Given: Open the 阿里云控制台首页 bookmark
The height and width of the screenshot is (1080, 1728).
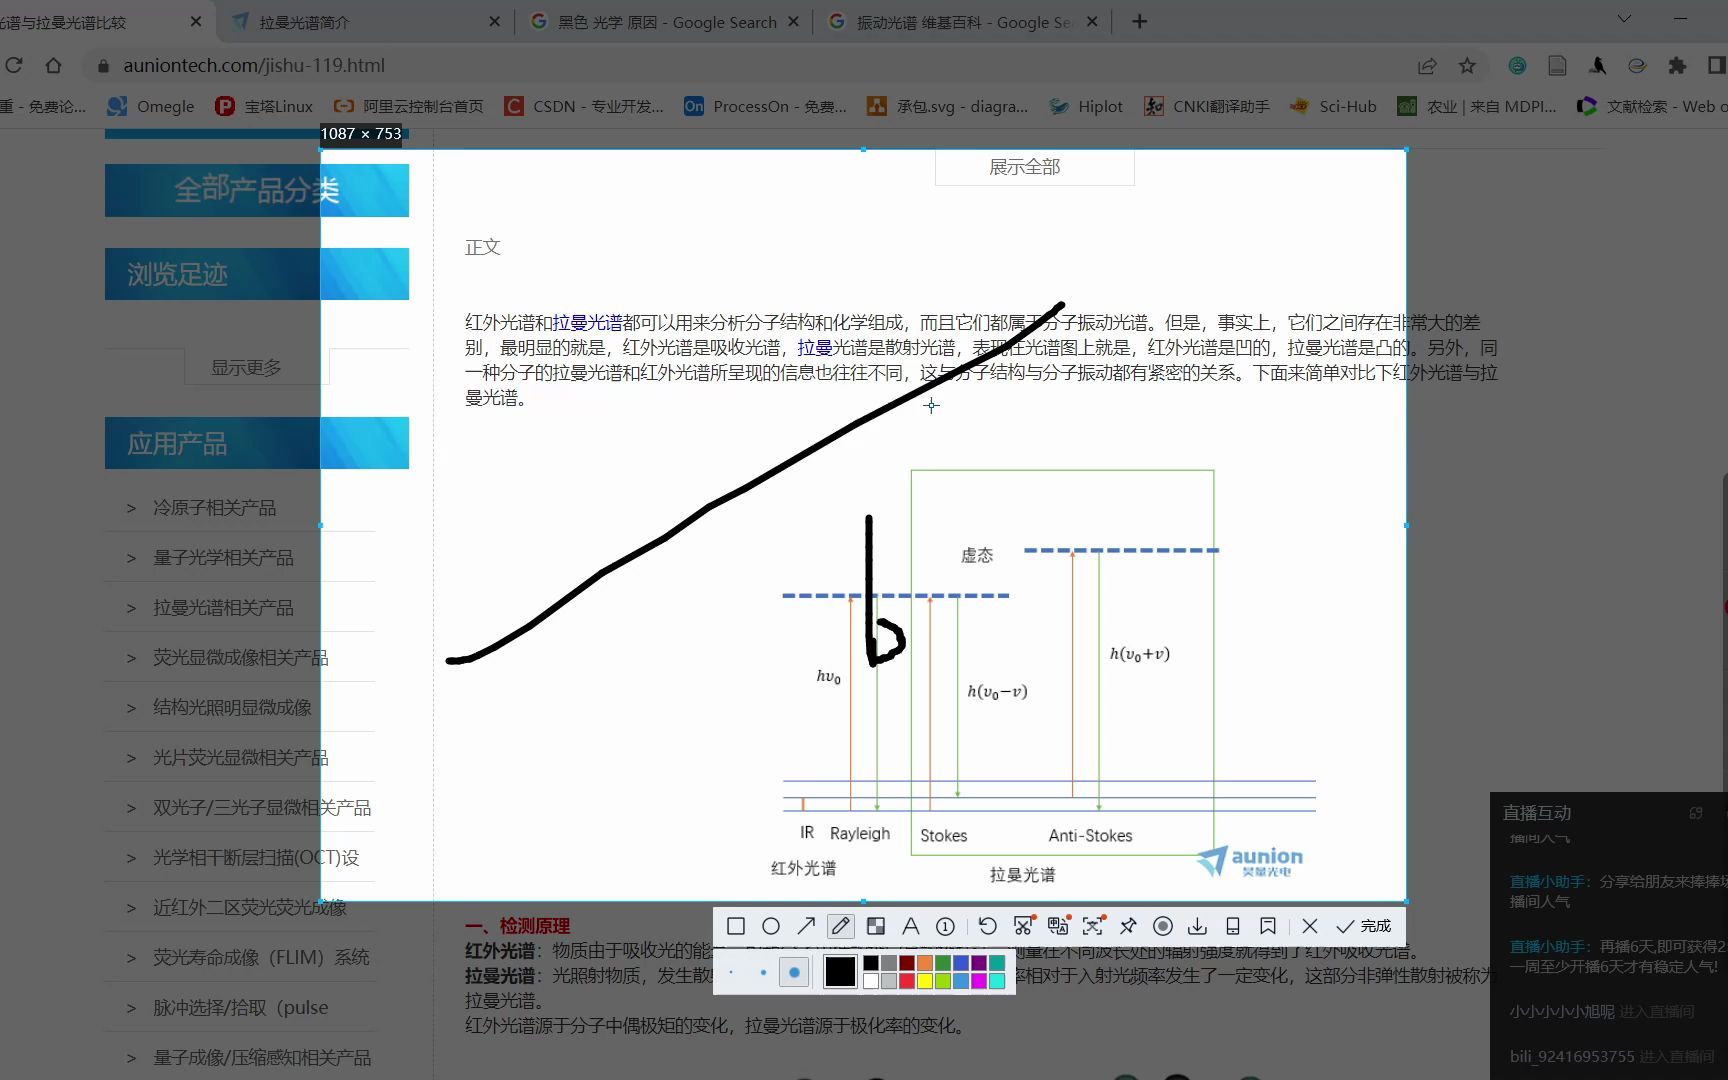Looking at the screenshot, I should [409, 106].
